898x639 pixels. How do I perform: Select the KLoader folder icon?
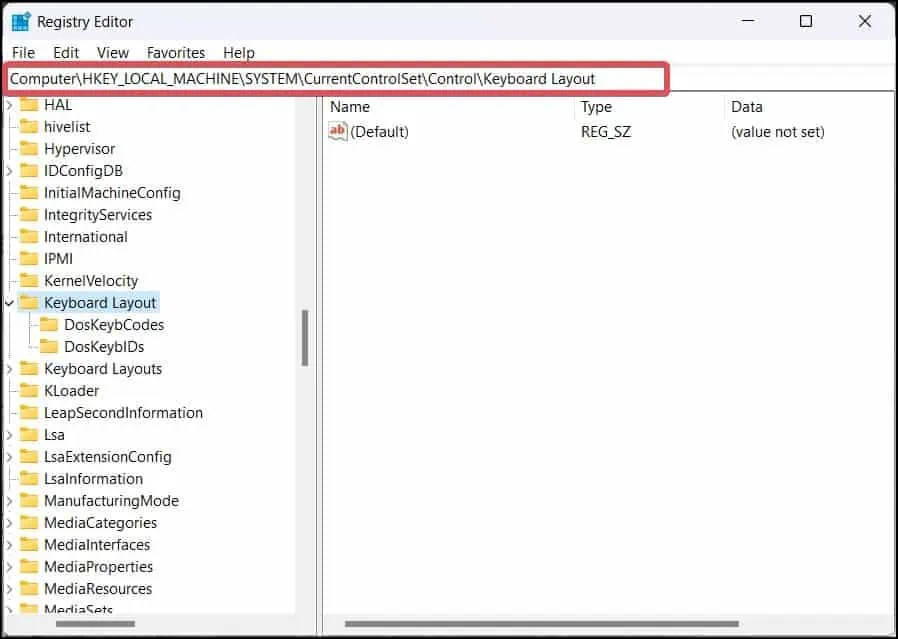click(29, 390)
